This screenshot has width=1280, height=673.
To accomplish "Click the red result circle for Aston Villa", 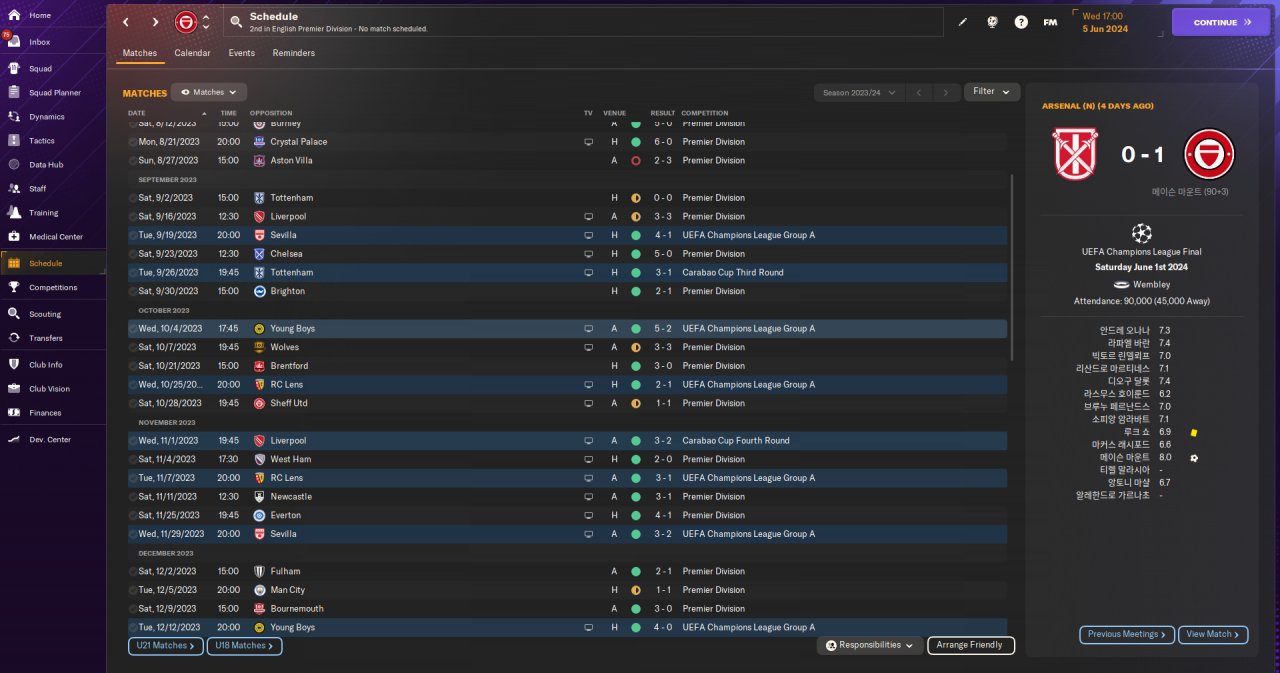I will pyautogui.click(x=635, y=160).
